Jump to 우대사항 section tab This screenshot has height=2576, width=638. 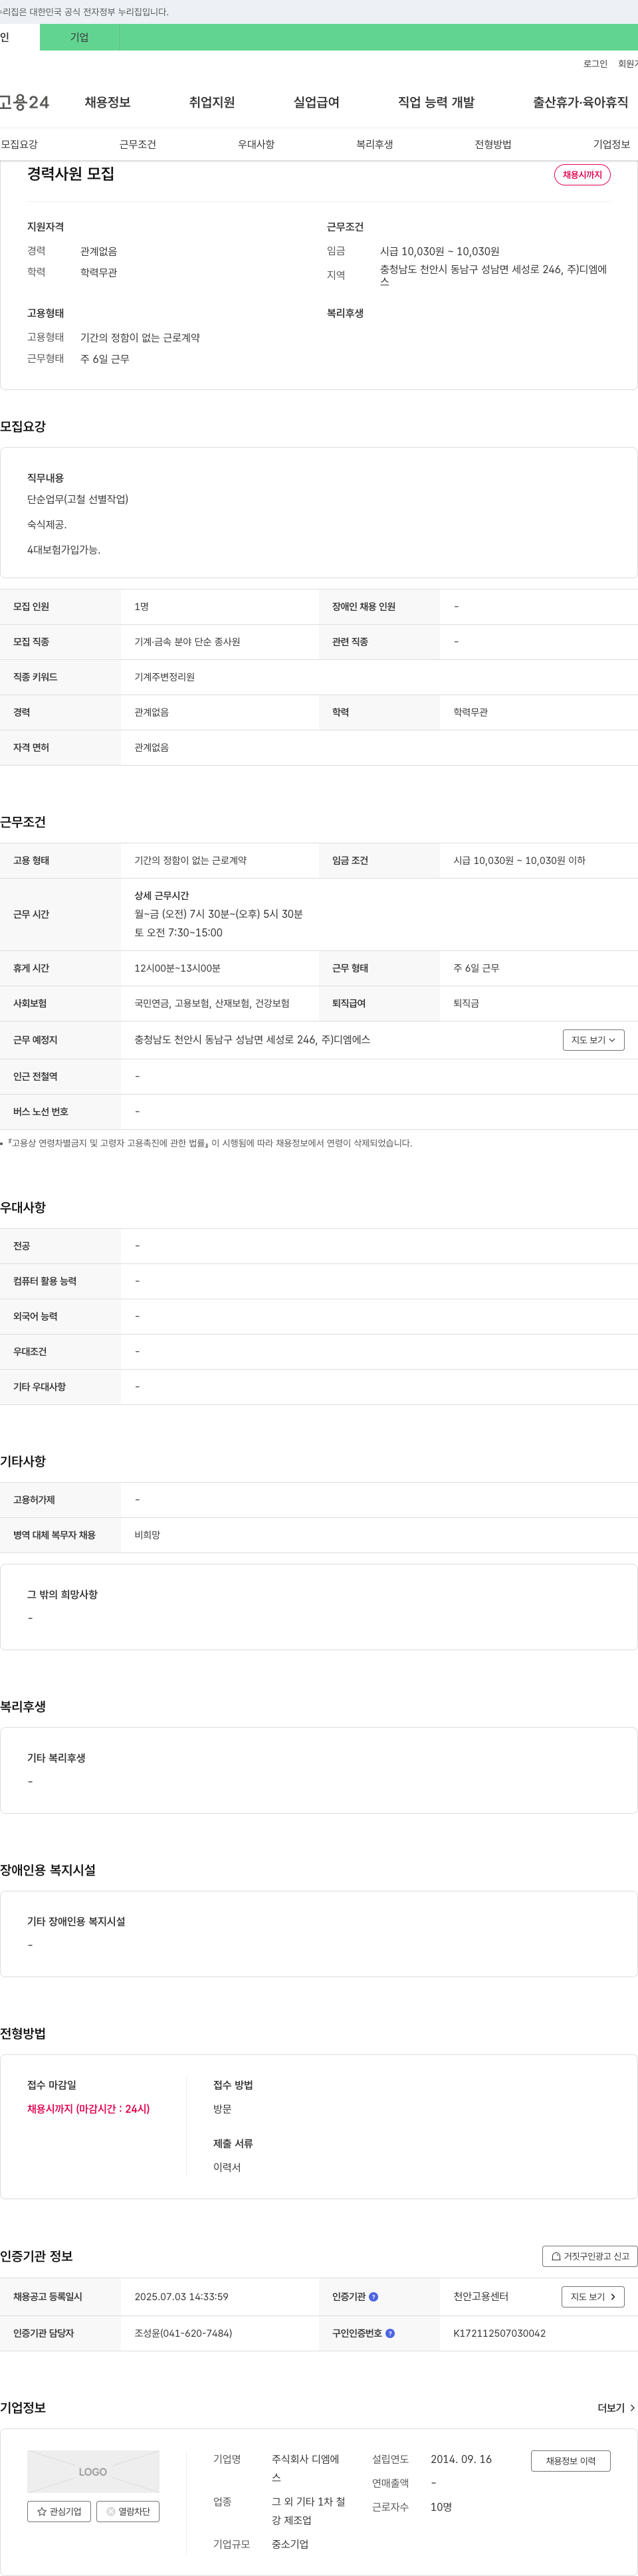[256, 144]
